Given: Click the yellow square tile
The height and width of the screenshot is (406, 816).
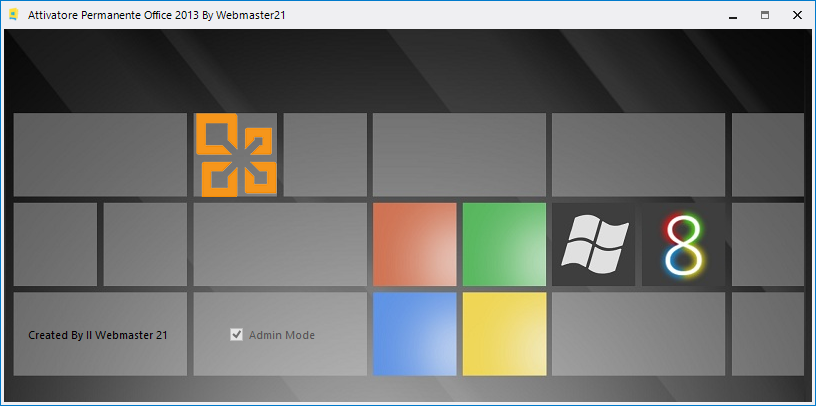Looking at the screenshot, I should pos(504,334).
